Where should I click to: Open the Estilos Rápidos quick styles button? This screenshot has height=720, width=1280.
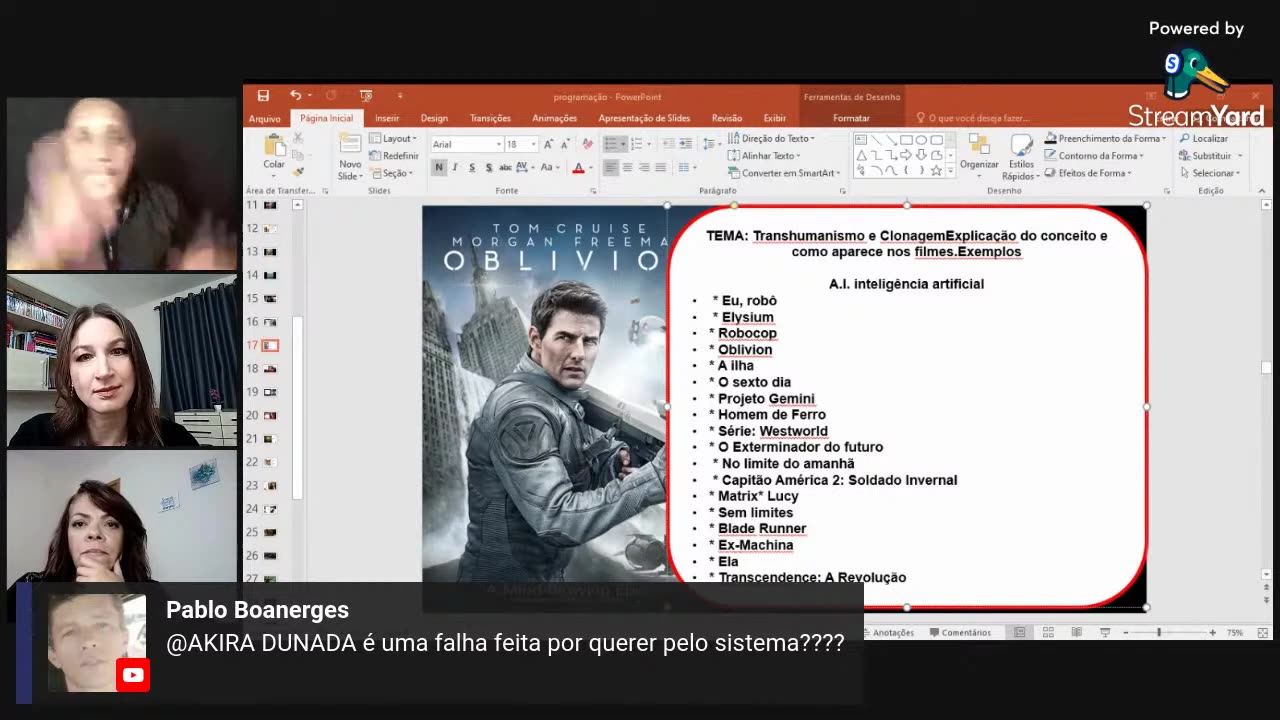tap(1021, 157)
